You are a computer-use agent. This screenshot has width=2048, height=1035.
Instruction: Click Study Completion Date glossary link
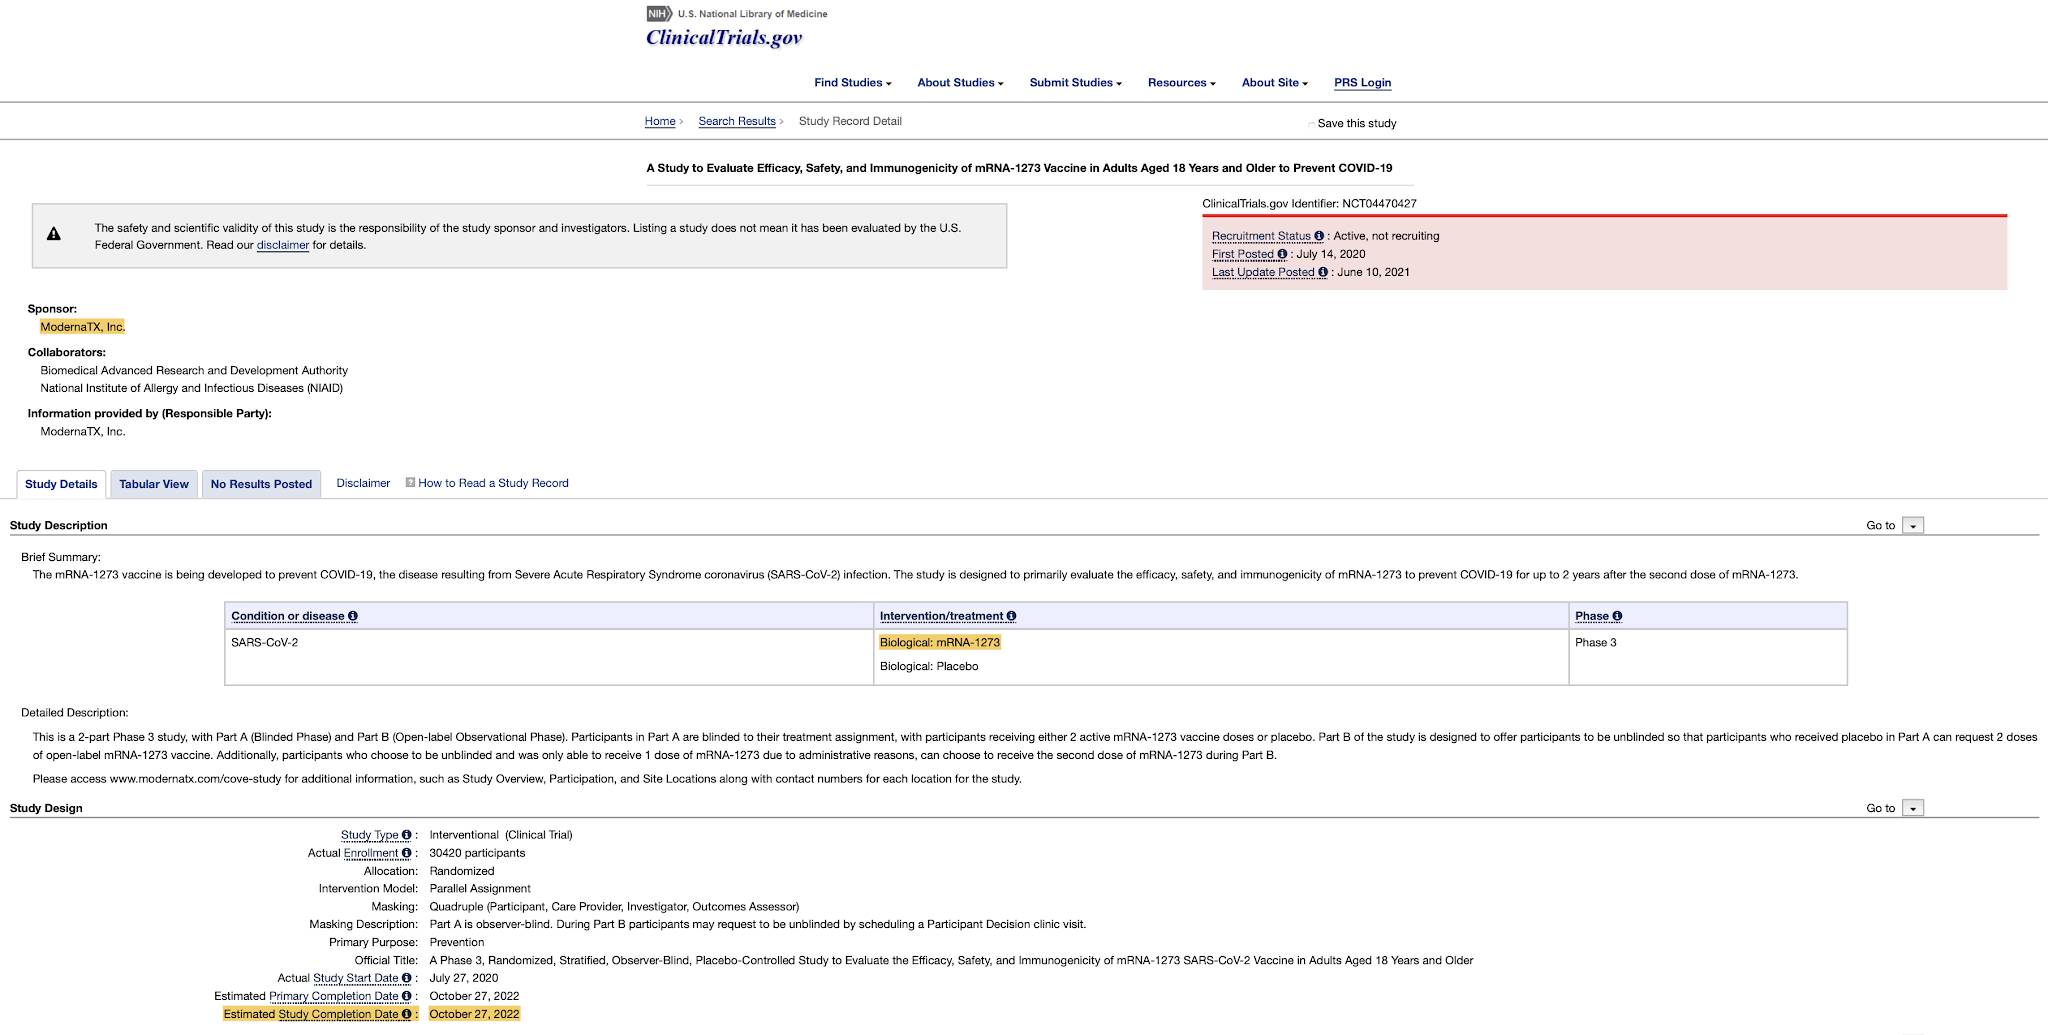point(338,1014)
